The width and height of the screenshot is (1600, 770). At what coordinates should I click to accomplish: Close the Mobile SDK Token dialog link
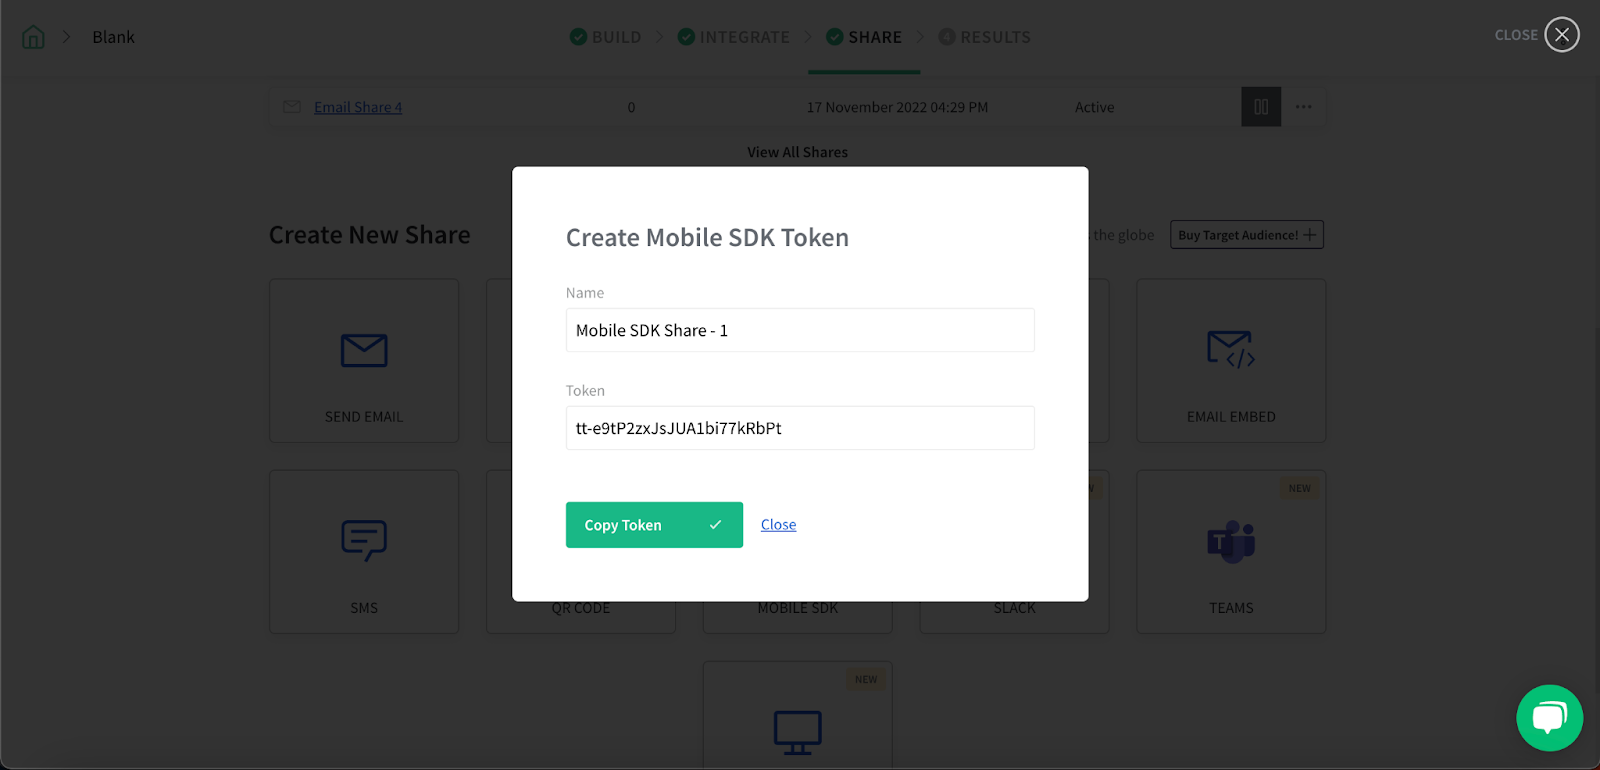(779, 525)
